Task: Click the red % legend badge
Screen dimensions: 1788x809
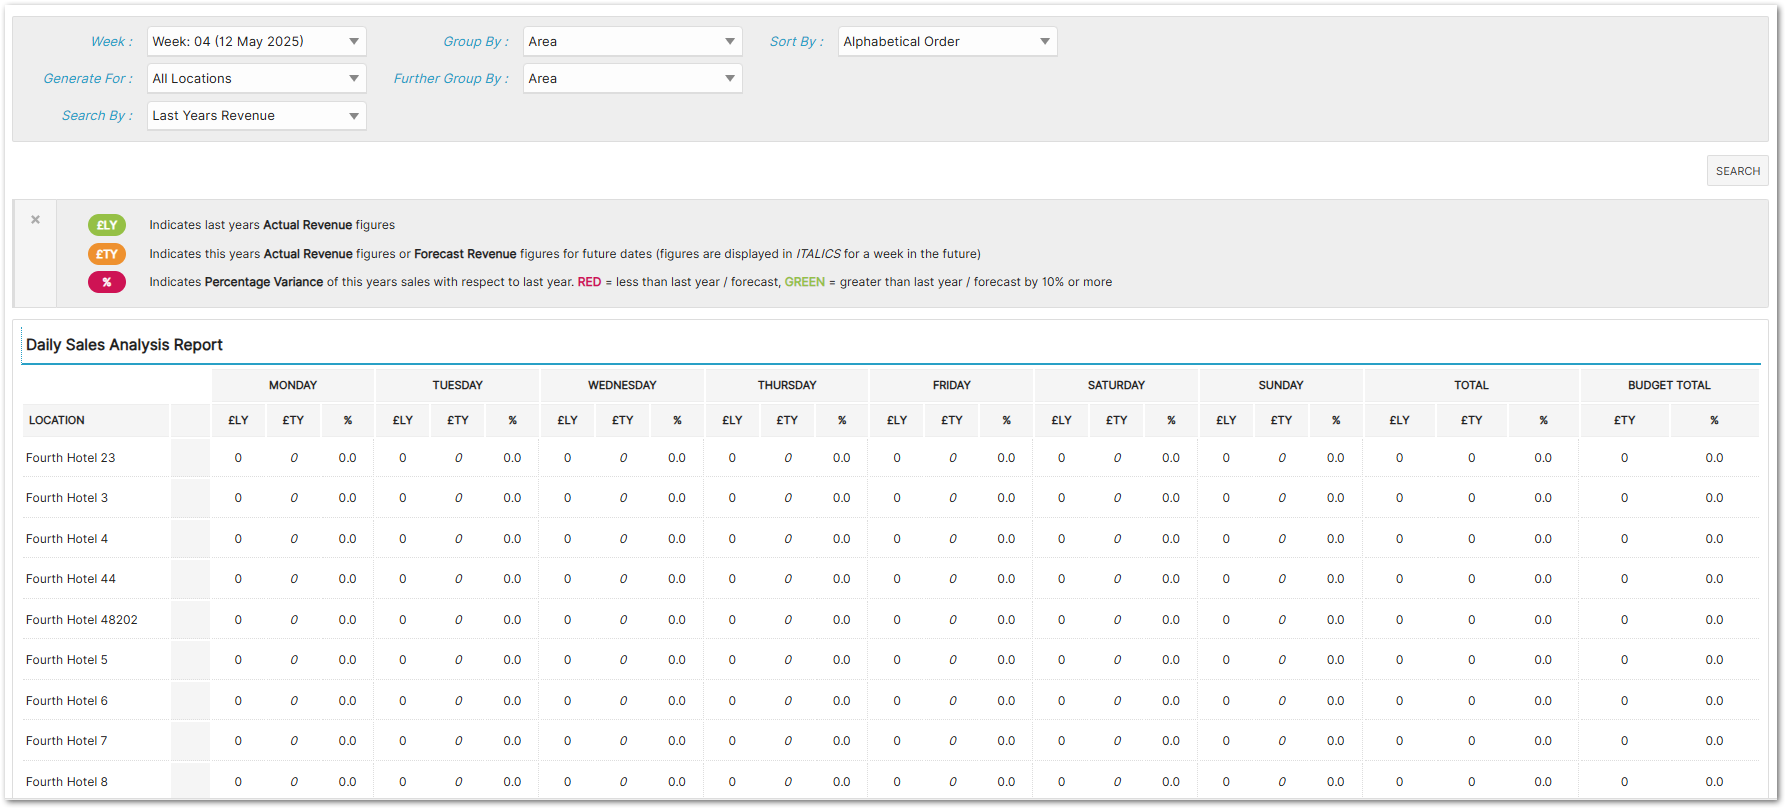Action: [107, 282]
